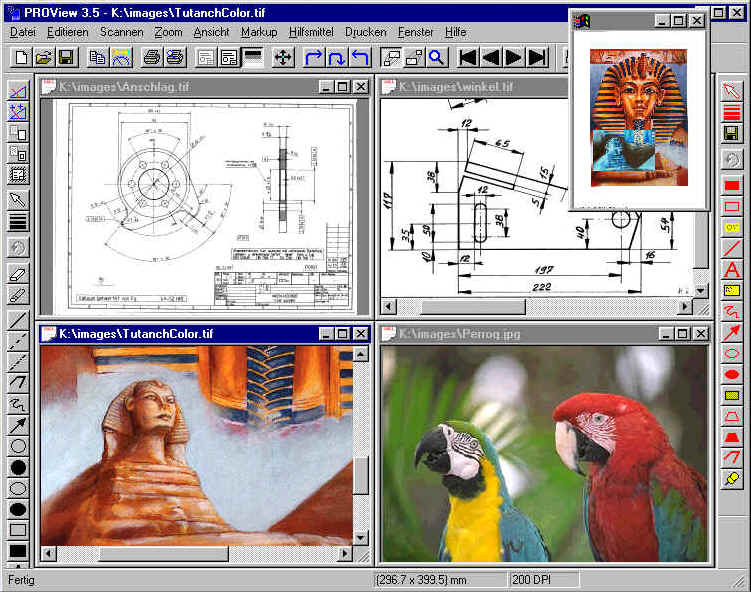Select the red text A markup tool
The height and width of the screenshot is (592, 751).
point(731,270)
